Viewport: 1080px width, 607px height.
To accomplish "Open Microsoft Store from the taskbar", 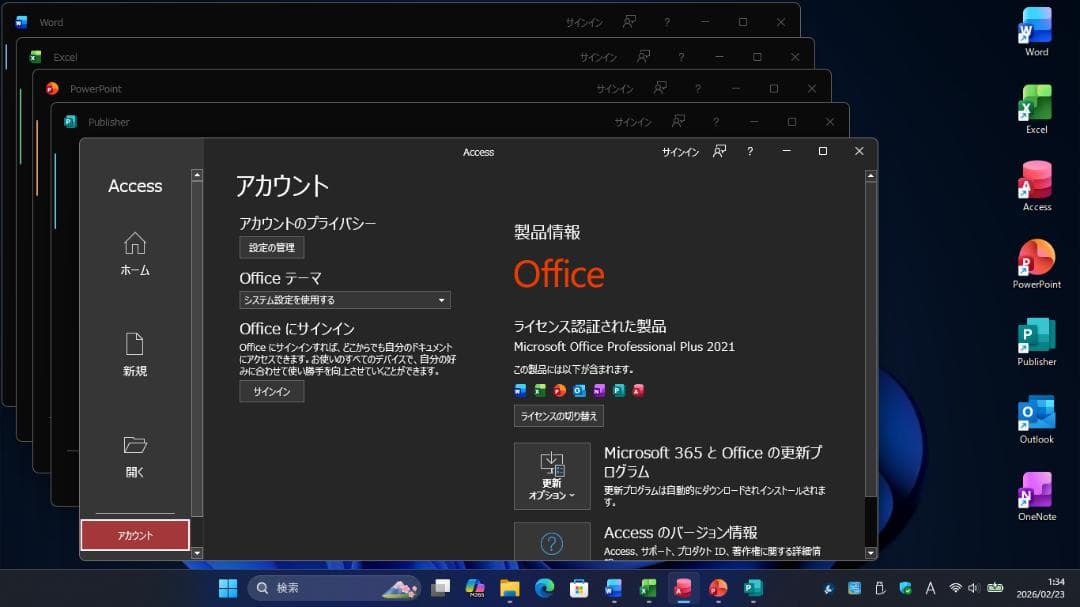I will point(579,588).
